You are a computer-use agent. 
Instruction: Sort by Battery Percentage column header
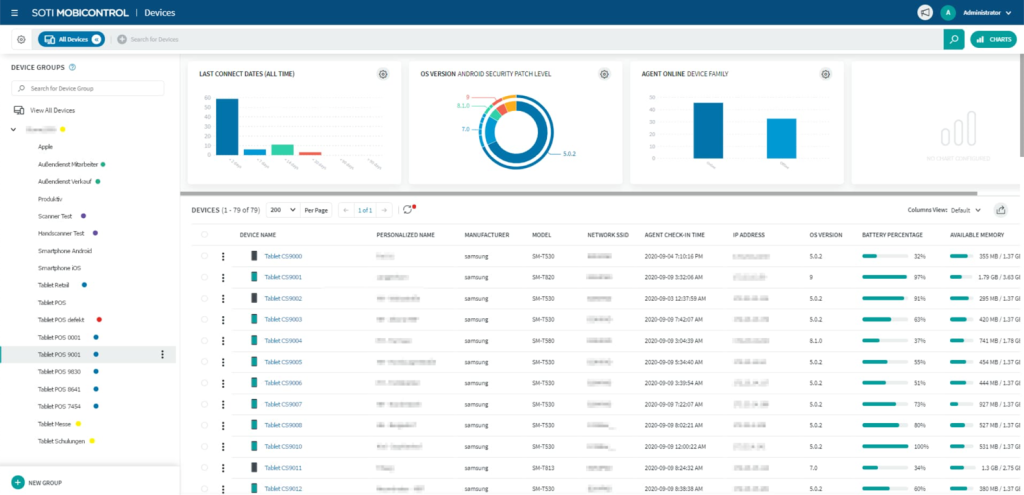[892, 234]
